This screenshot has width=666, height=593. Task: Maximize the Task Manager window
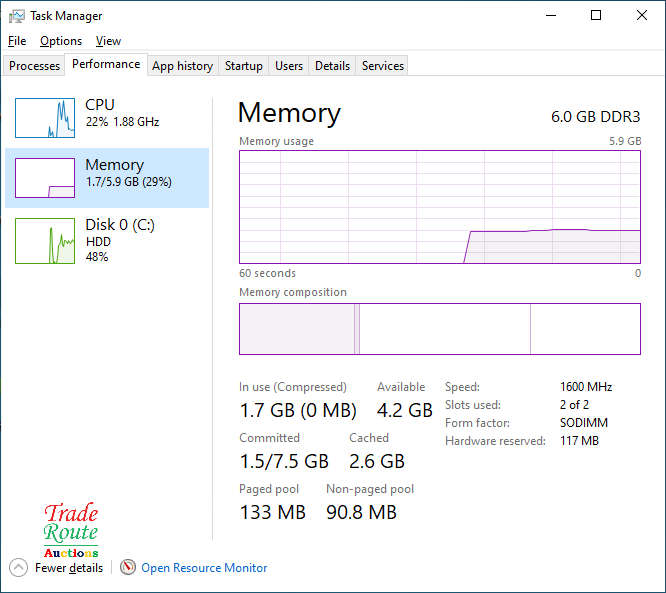click(596, 16)
